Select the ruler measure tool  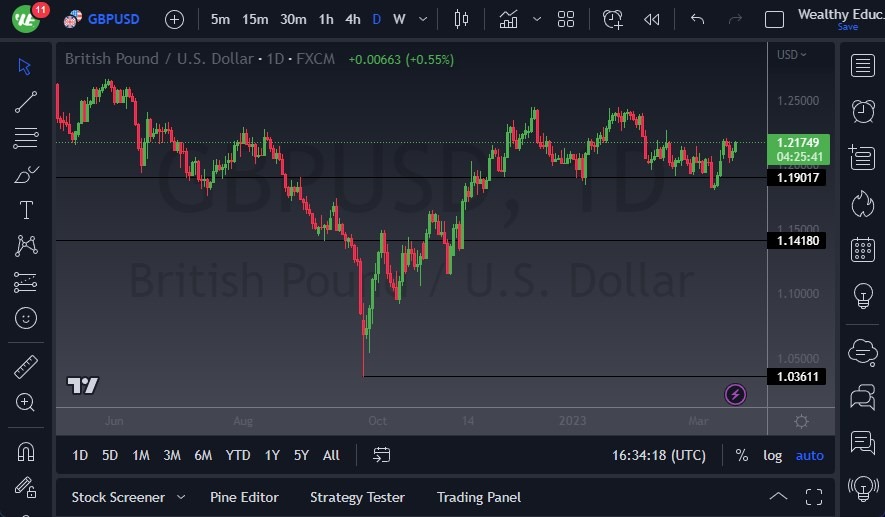click(x=26, y=366)
